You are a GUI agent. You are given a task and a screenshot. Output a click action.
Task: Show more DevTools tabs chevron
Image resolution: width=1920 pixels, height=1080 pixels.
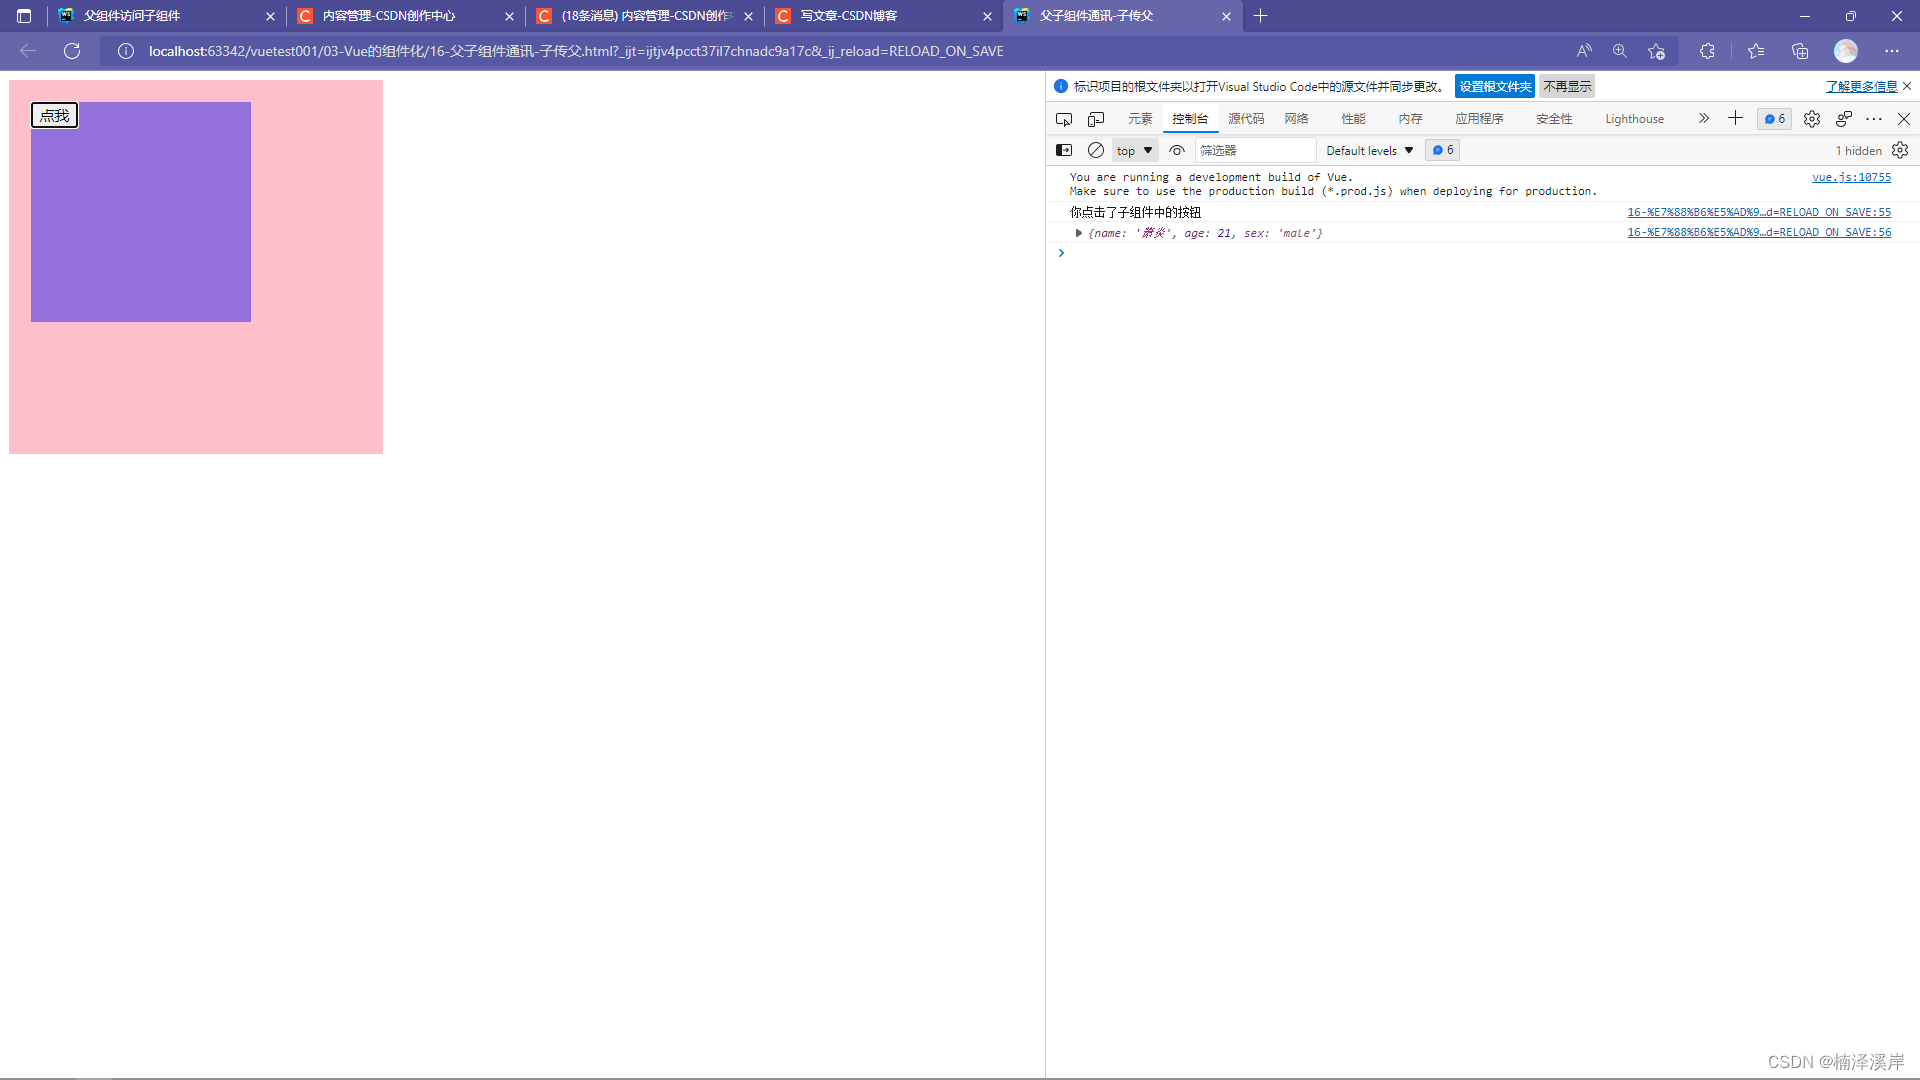[1703, 119]
